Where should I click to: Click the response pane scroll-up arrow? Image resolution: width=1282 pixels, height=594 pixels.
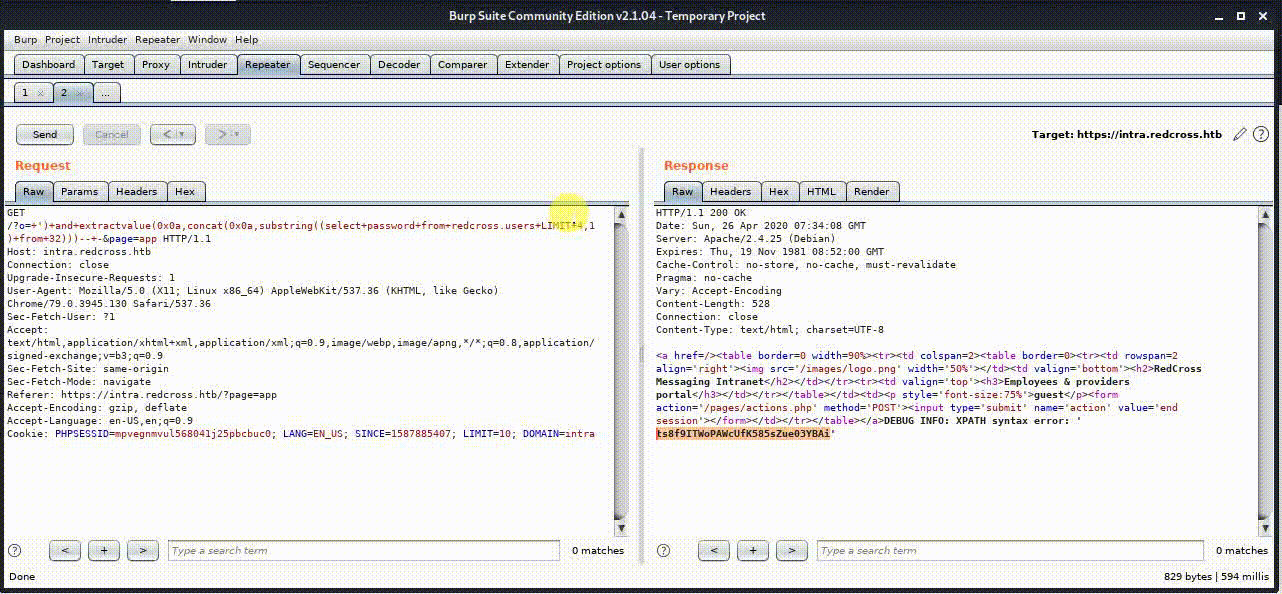pyautogui.click(x=1265, y=215)
